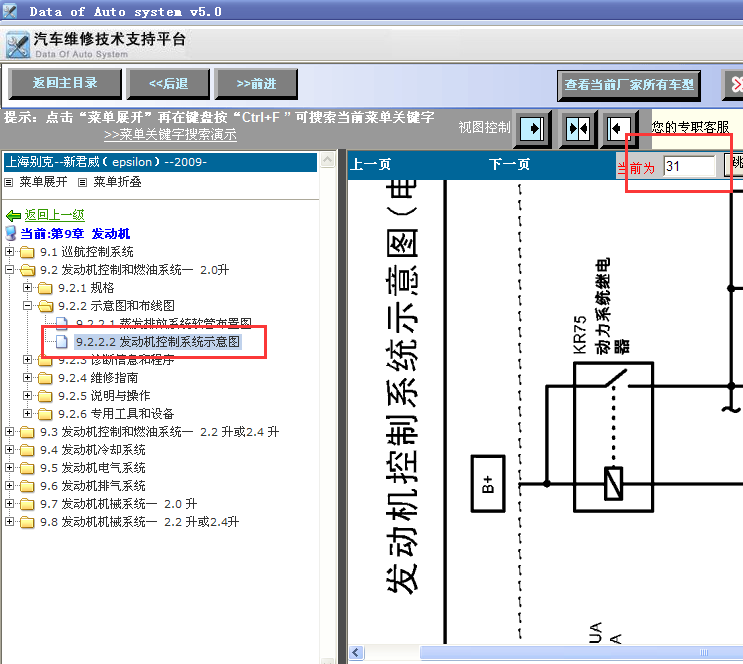The image size is (743, 664).
Task: Click vehicle title 上海别克--新君威 header
Action: pos(160,162)
